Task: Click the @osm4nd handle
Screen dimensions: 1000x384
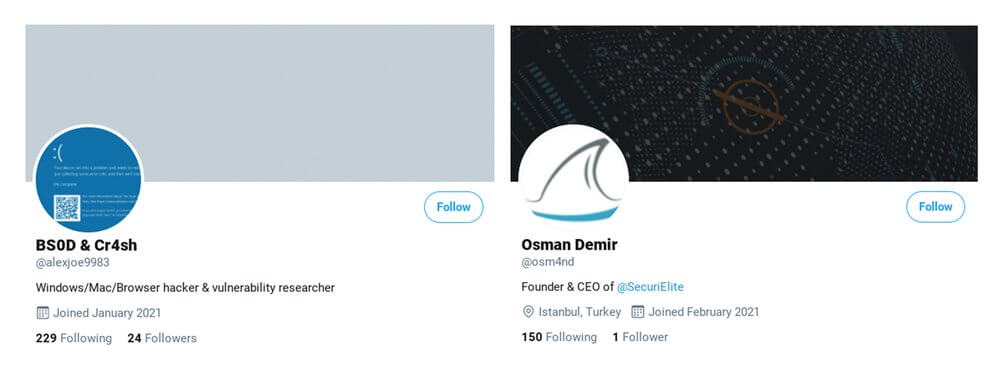Action: click(548, 262)
